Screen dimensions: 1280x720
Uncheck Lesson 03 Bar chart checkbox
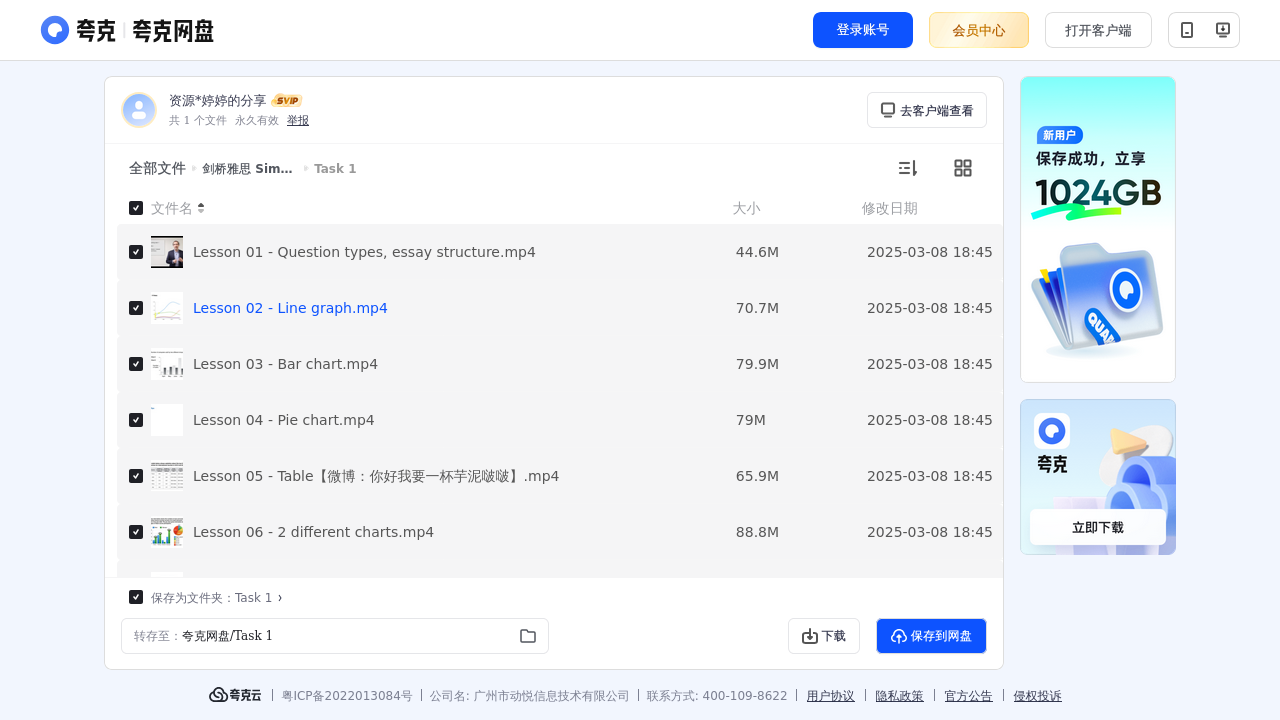click(136, 364)
